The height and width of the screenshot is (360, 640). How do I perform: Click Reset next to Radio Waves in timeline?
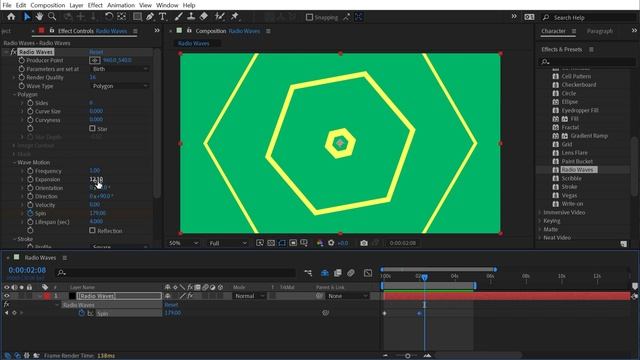[x=171, y=305]
